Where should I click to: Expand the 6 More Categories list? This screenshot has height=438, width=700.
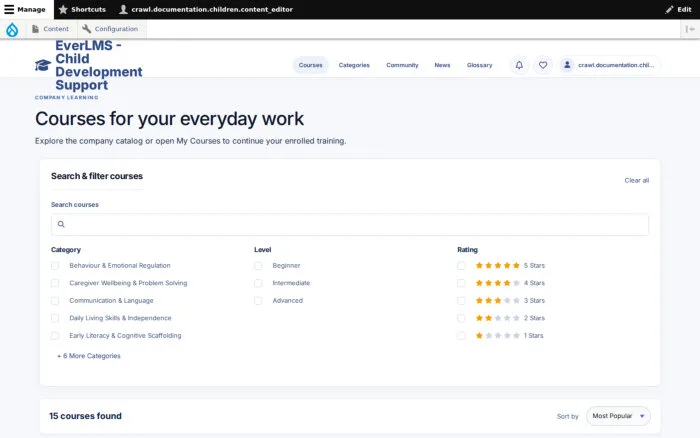(x=89, y=356)
